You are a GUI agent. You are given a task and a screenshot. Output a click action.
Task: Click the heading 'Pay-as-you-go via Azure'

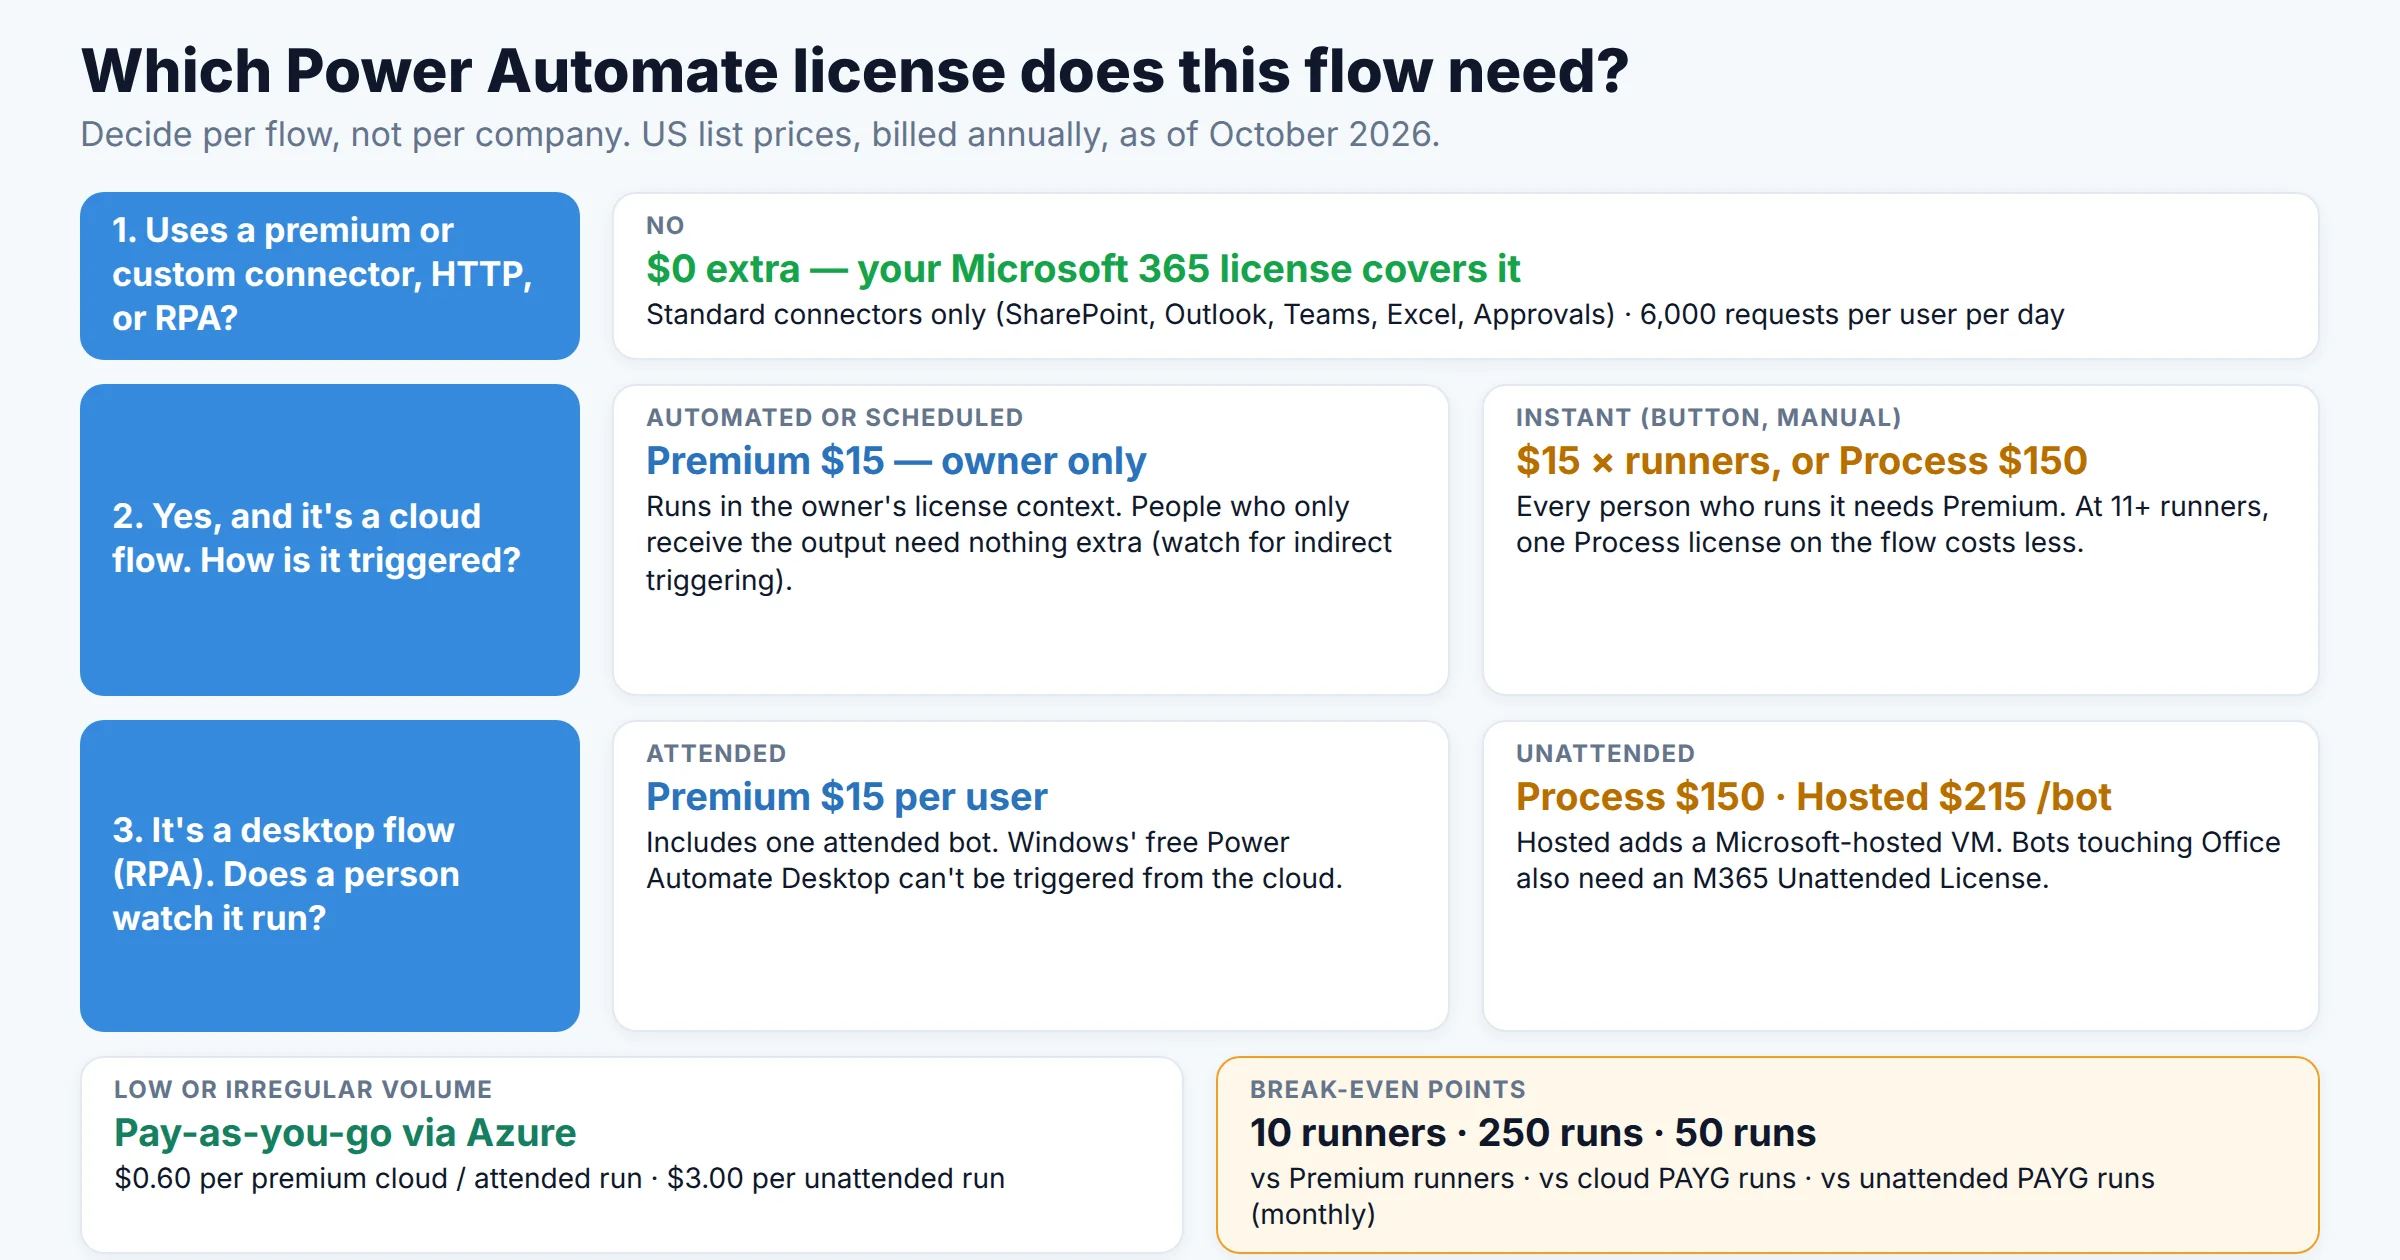coord(345,1133)
